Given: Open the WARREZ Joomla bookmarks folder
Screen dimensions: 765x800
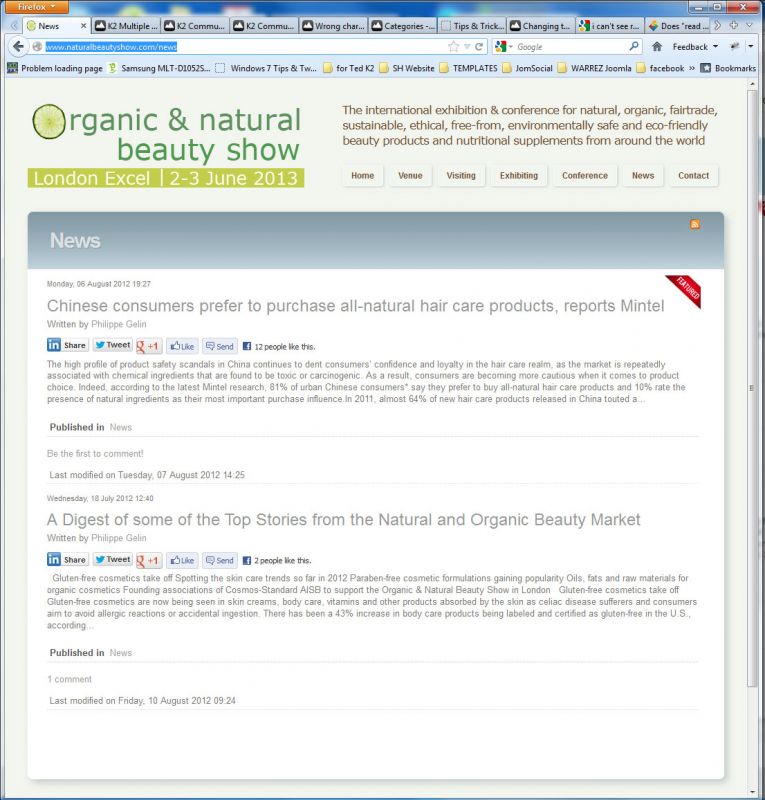Looking at the screenshot, I should click(x=595, y=68).
